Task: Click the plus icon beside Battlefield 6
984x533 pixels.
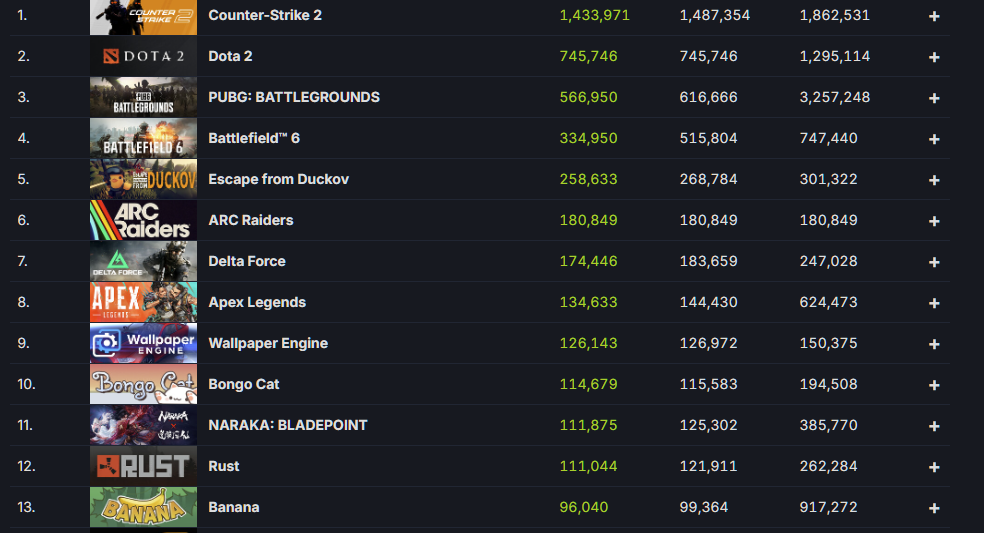Action: 934,139
